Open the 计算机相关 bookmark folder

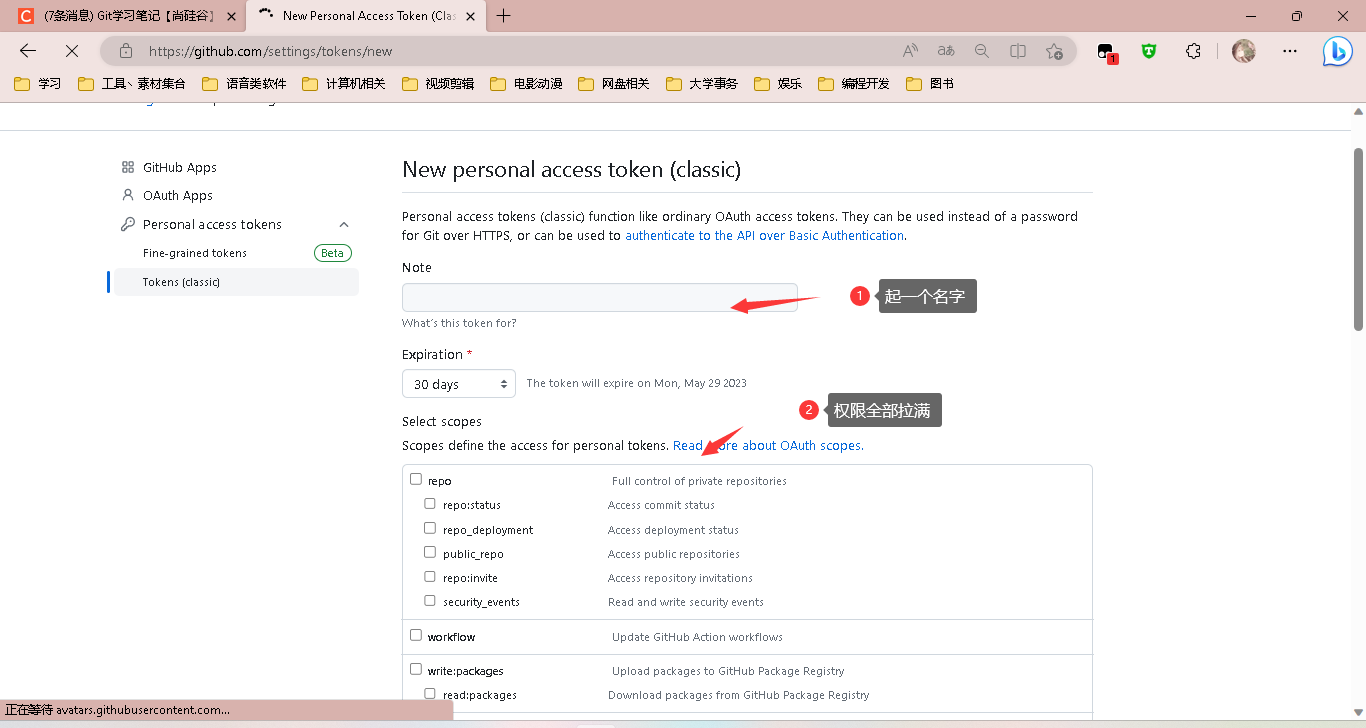tap(345, 84)
